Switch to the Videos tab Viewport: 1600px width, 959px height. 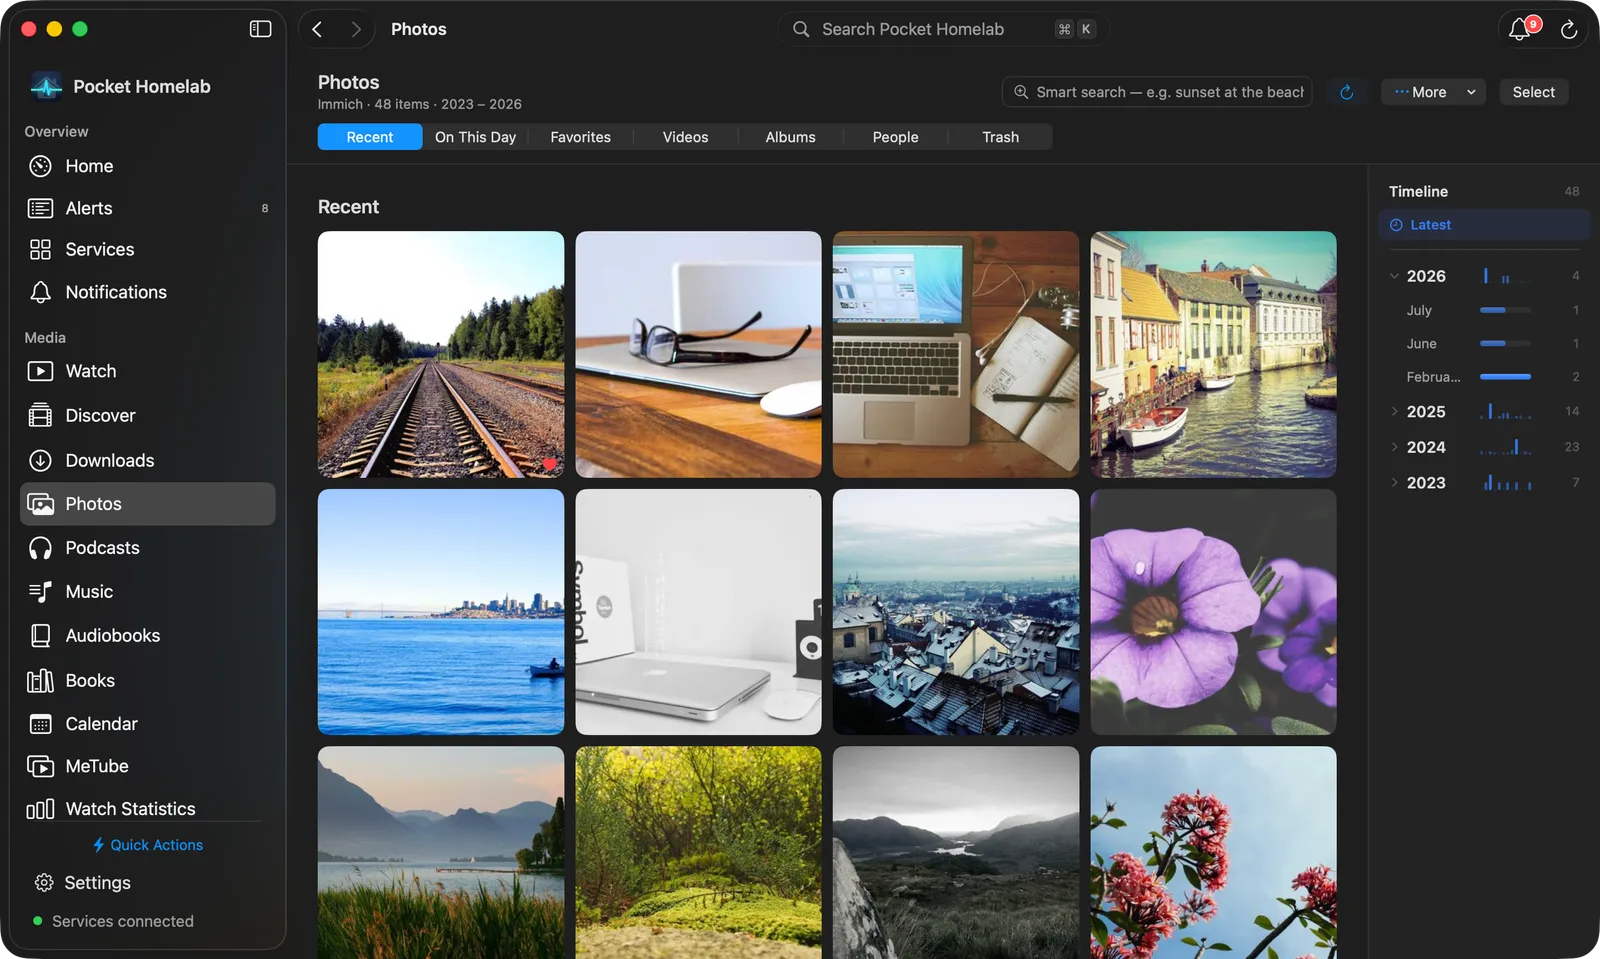(x=685, y=137)
